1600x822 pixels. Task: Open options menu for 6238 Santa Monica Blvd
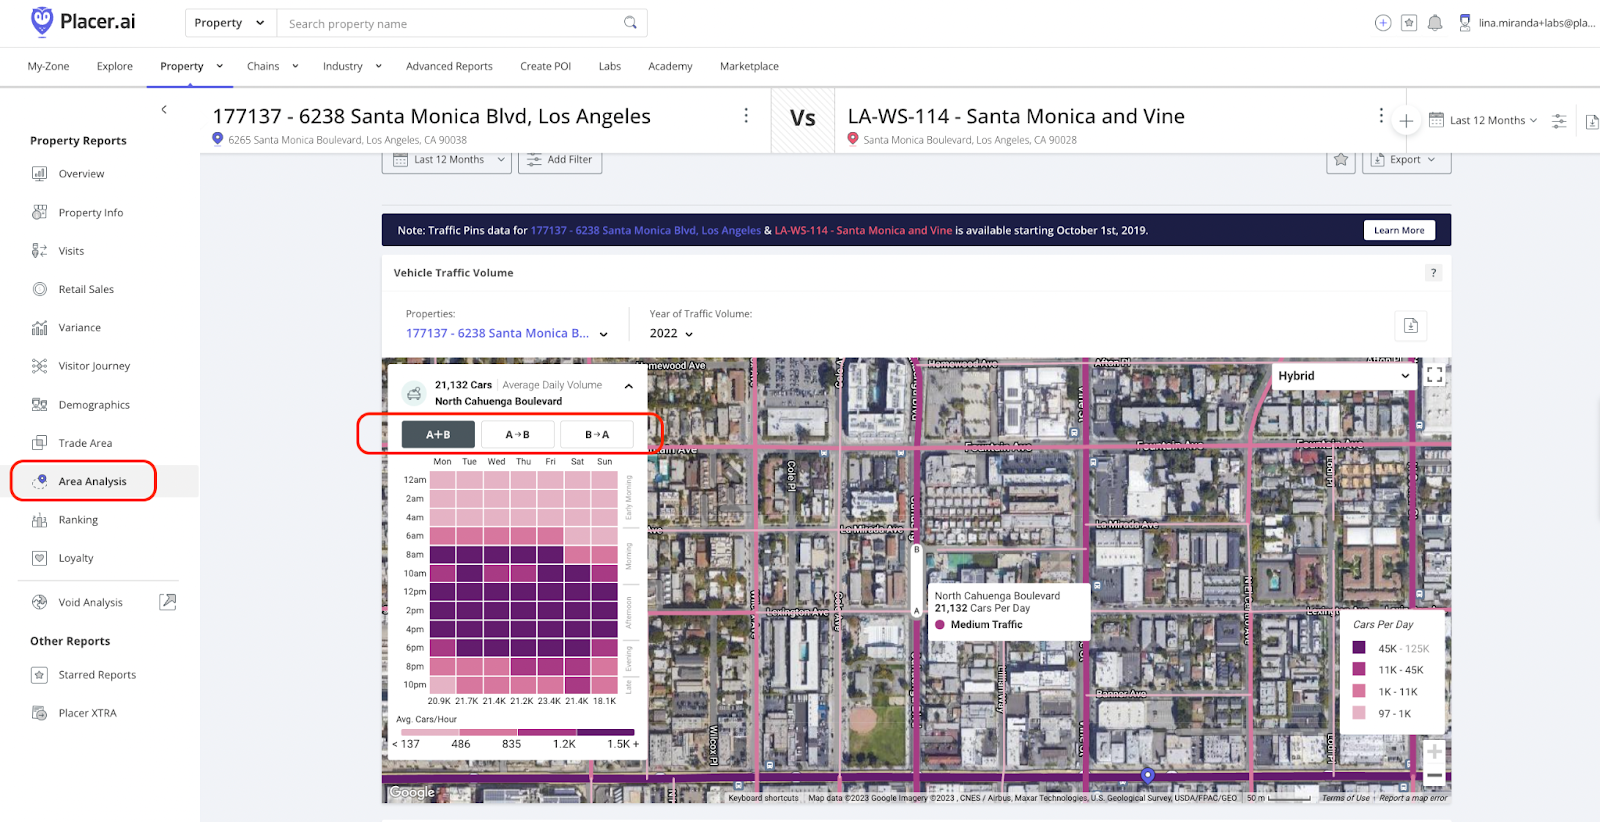click(x=746, y=116)
